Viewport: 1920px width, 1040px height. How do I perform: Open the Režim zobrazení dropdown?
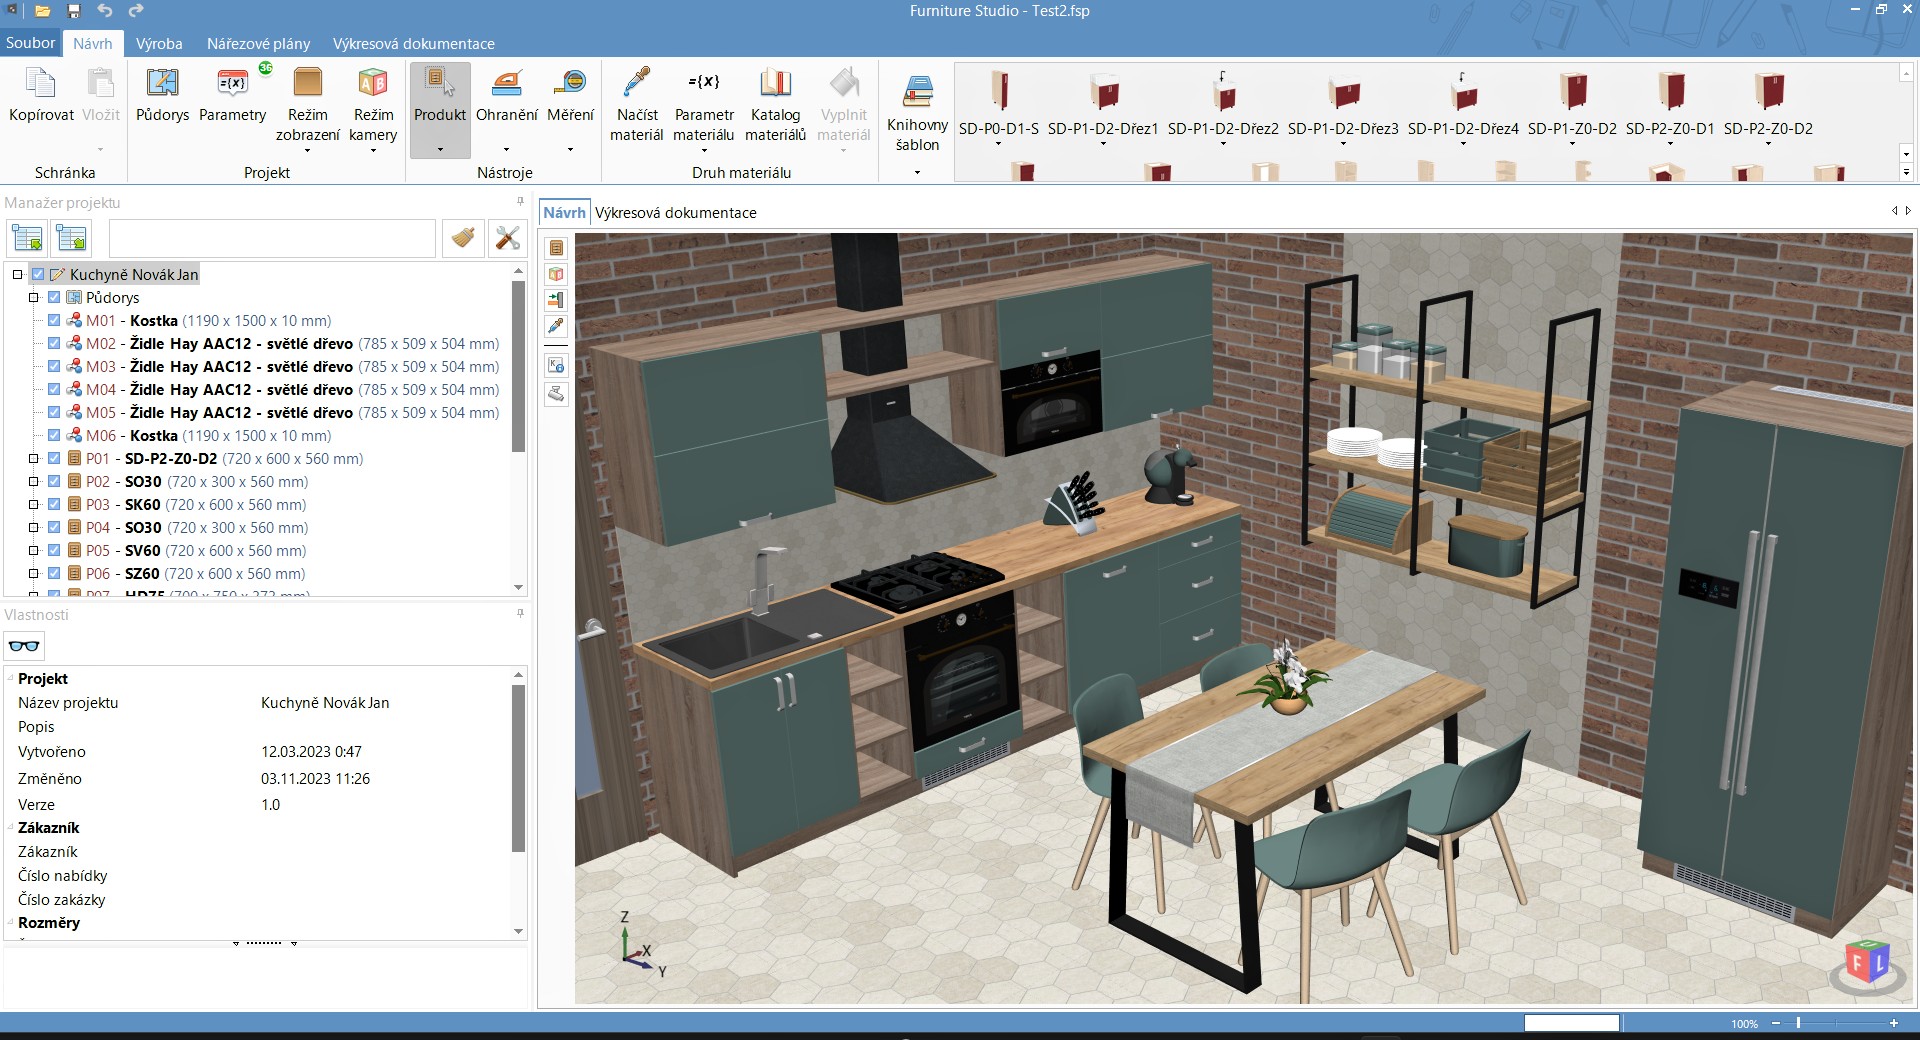[307, 151]
